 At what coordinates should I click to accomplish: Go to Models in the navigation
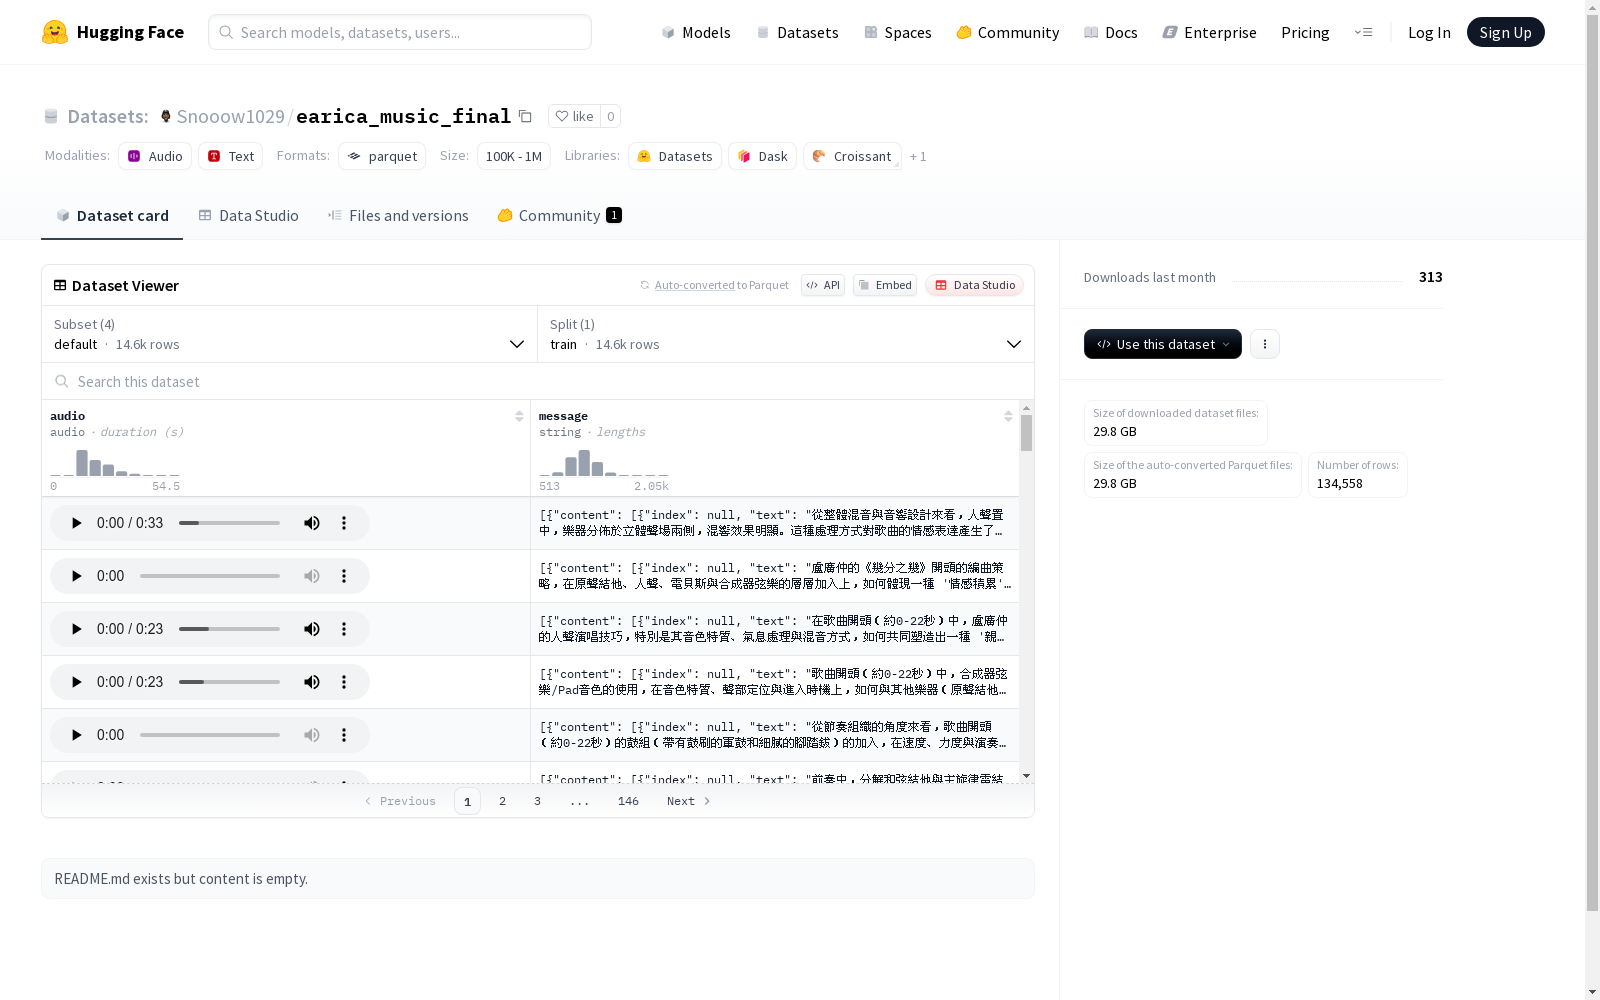click(x=696, y=32)
